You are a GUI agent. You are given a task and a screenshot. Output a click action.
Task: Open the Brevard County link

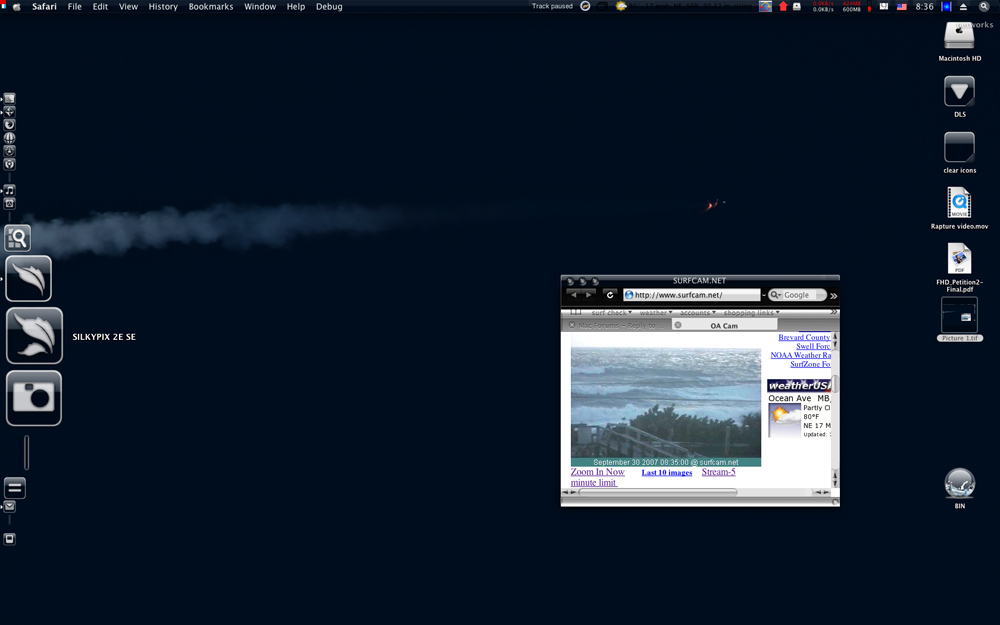click(x=804, y=337)
